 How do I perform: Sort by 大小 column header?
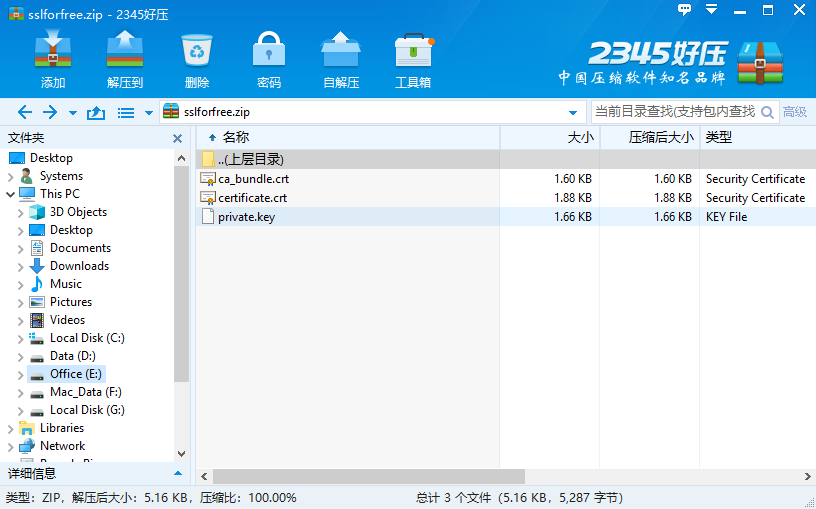point(550,137)
